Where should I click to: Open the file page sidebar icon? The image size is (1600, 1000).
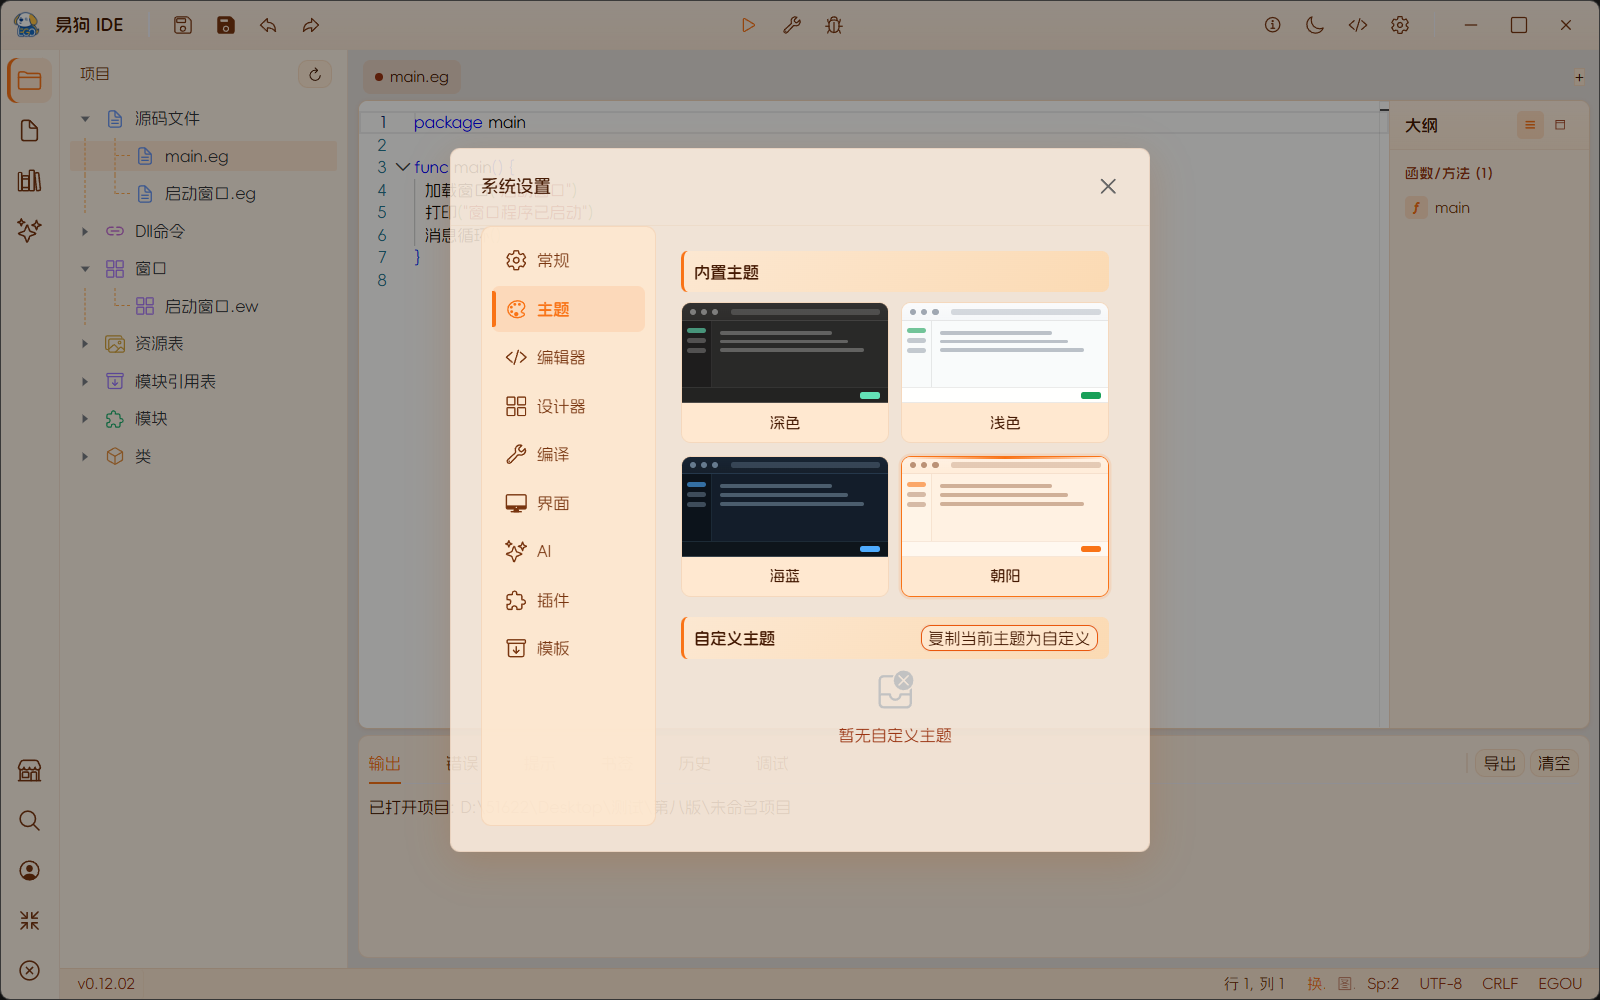(x=30, y=131)
